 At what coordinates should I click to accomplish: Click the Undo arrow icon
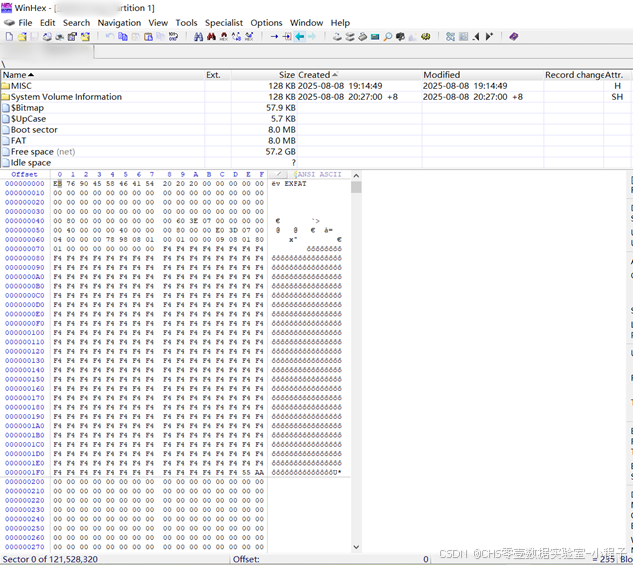pyautogui.click(x=109, y=37)
